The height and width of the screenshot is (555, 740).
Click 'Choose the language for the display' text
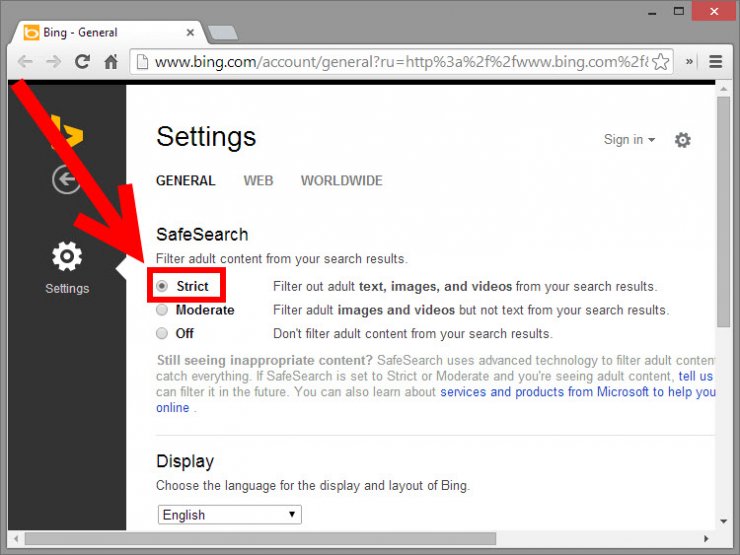tap(313, 485)
